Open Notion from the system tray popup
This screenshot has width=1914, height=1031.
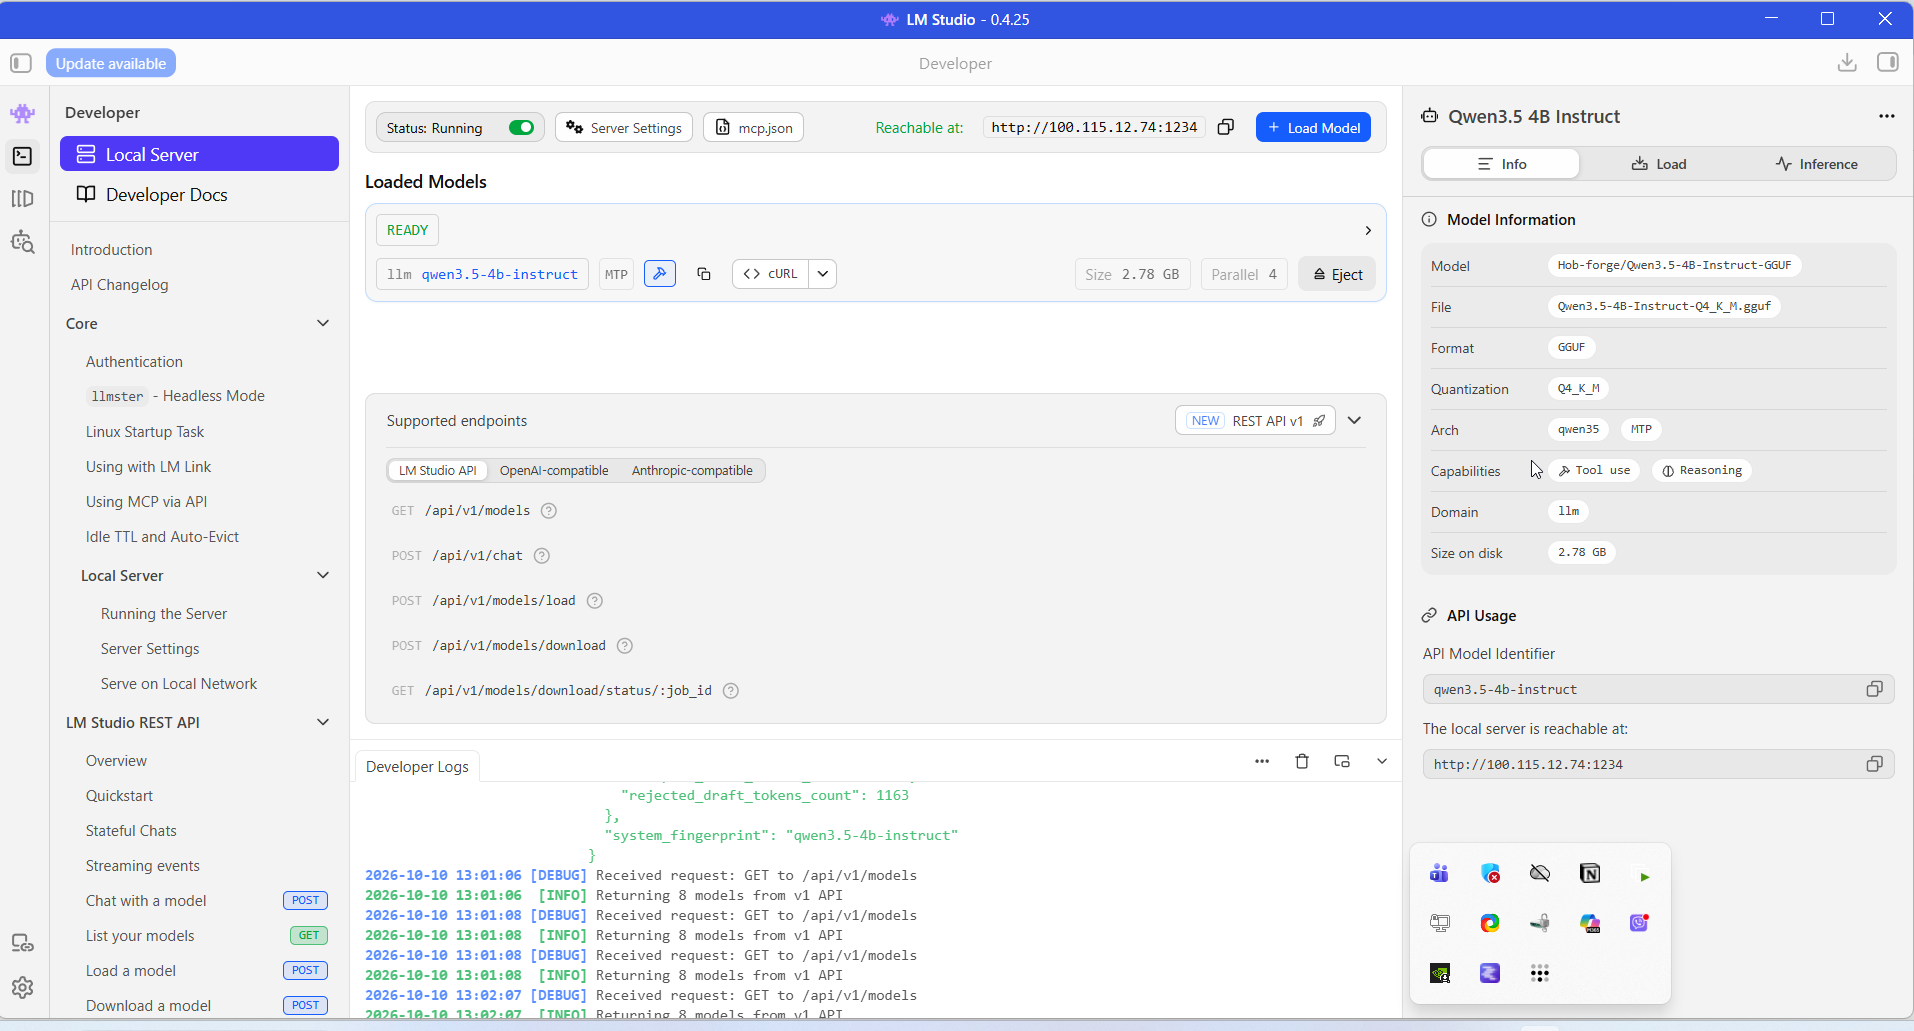click(x=1590, y=874)
